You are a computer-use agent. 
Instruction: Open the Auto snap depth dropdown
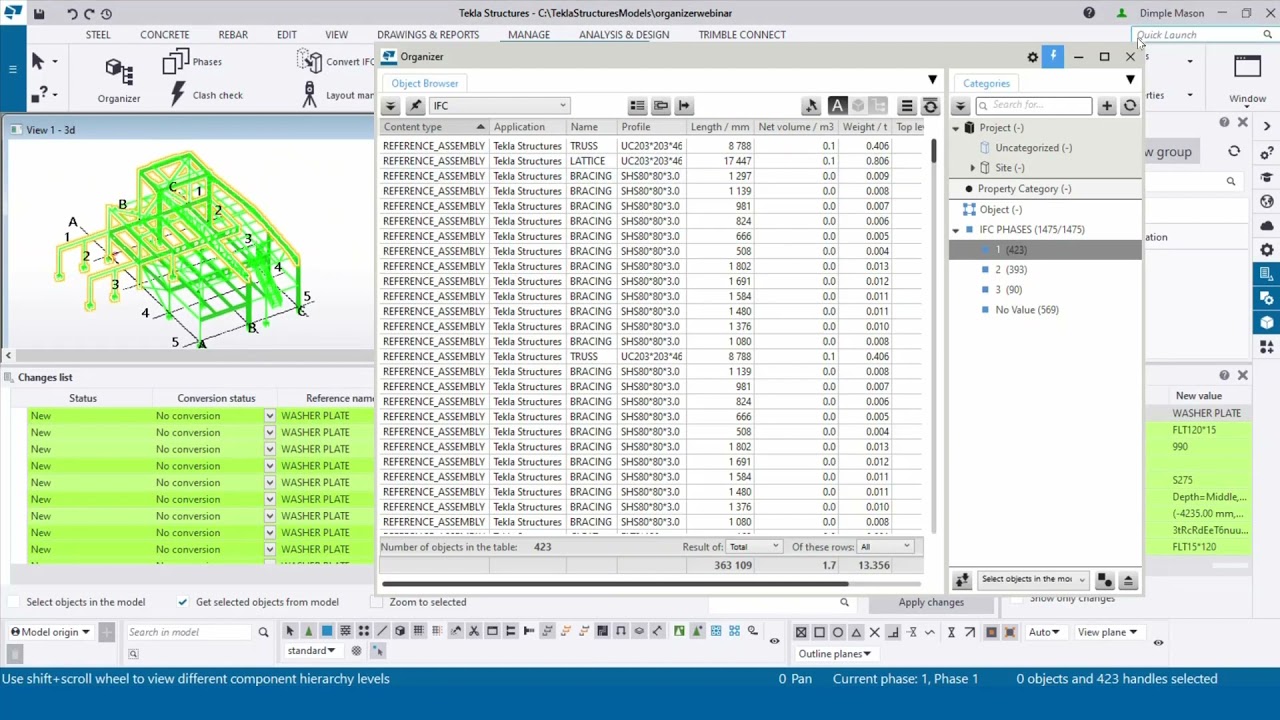click(1044, 632)
